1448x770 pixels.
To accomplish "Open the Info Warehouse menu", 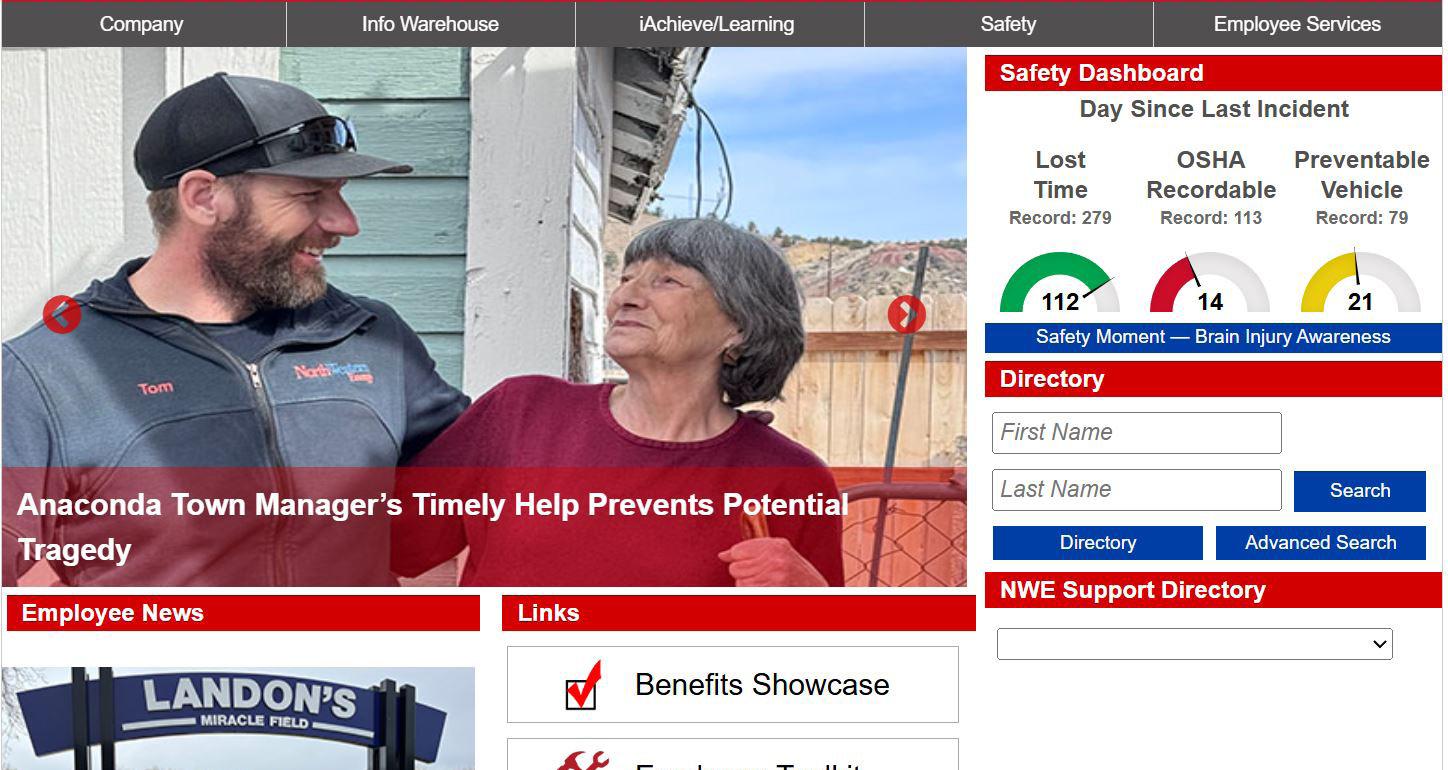I will (430, 24).
